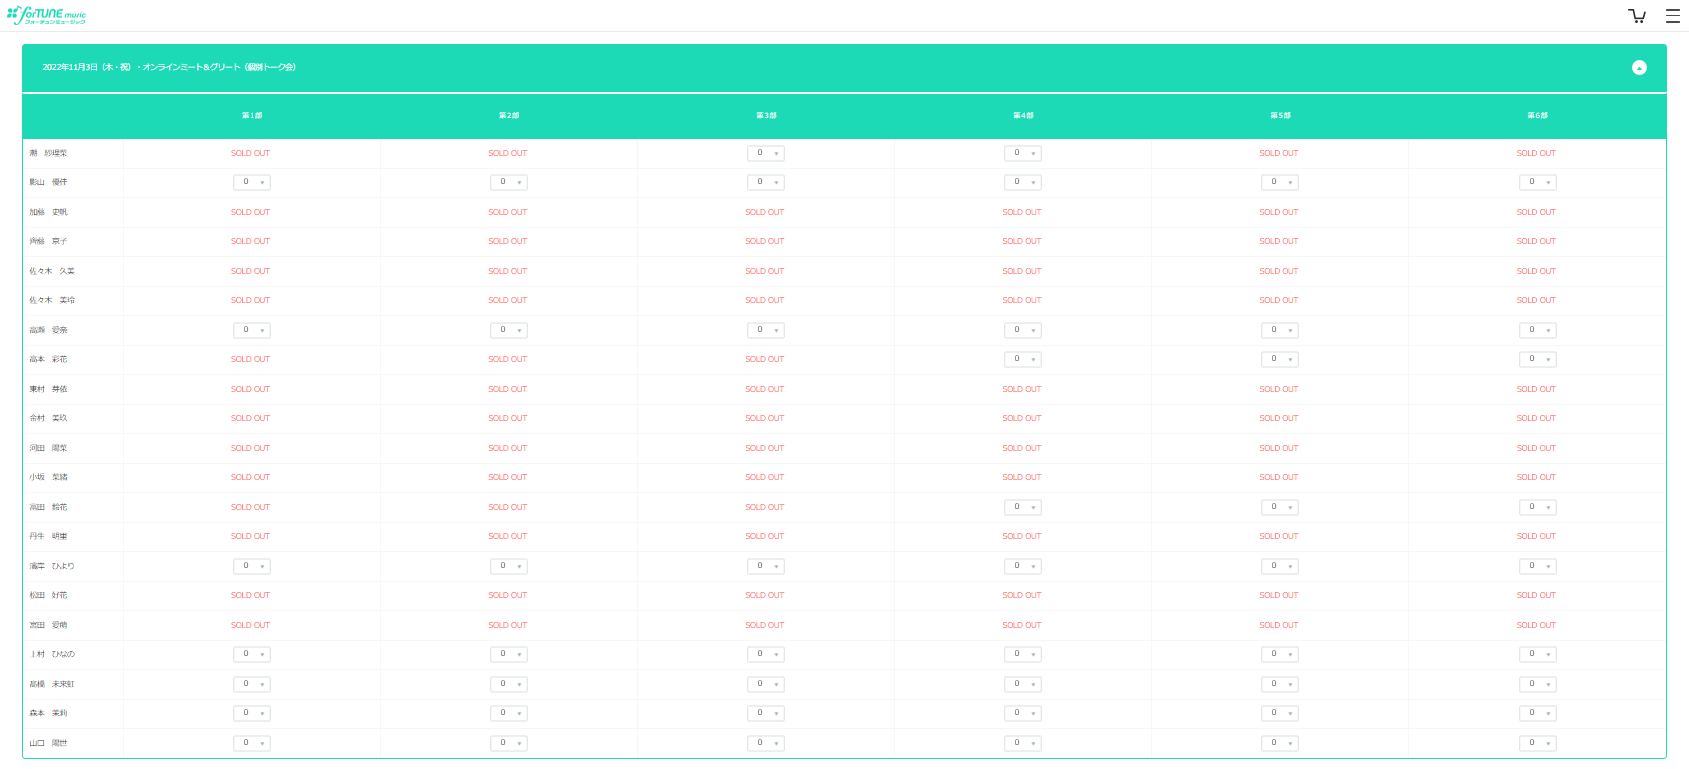Open 潮 紗理菜 第4部 quantity dropdown
Screen dimensions: 1689x769
(x=1023, y=153)
